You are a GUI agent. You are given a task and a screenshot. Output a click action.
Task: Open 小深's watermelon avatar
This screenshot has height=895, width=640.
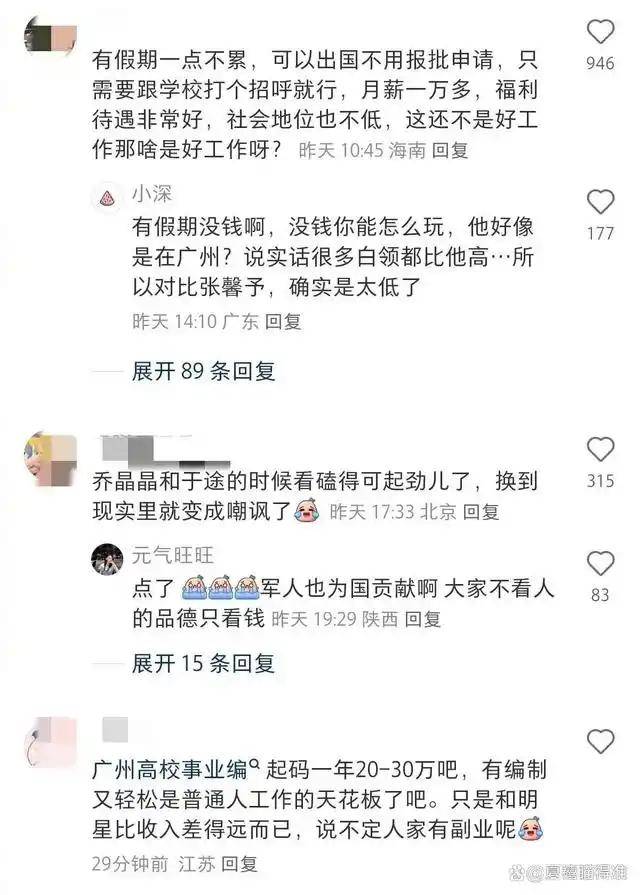(x=107, y=198)
